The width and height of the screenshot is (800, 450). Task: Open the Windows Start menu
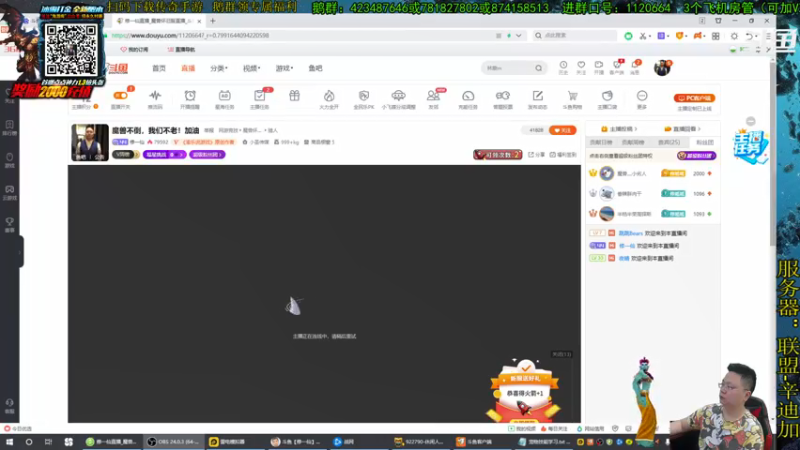tap(9, 442)
